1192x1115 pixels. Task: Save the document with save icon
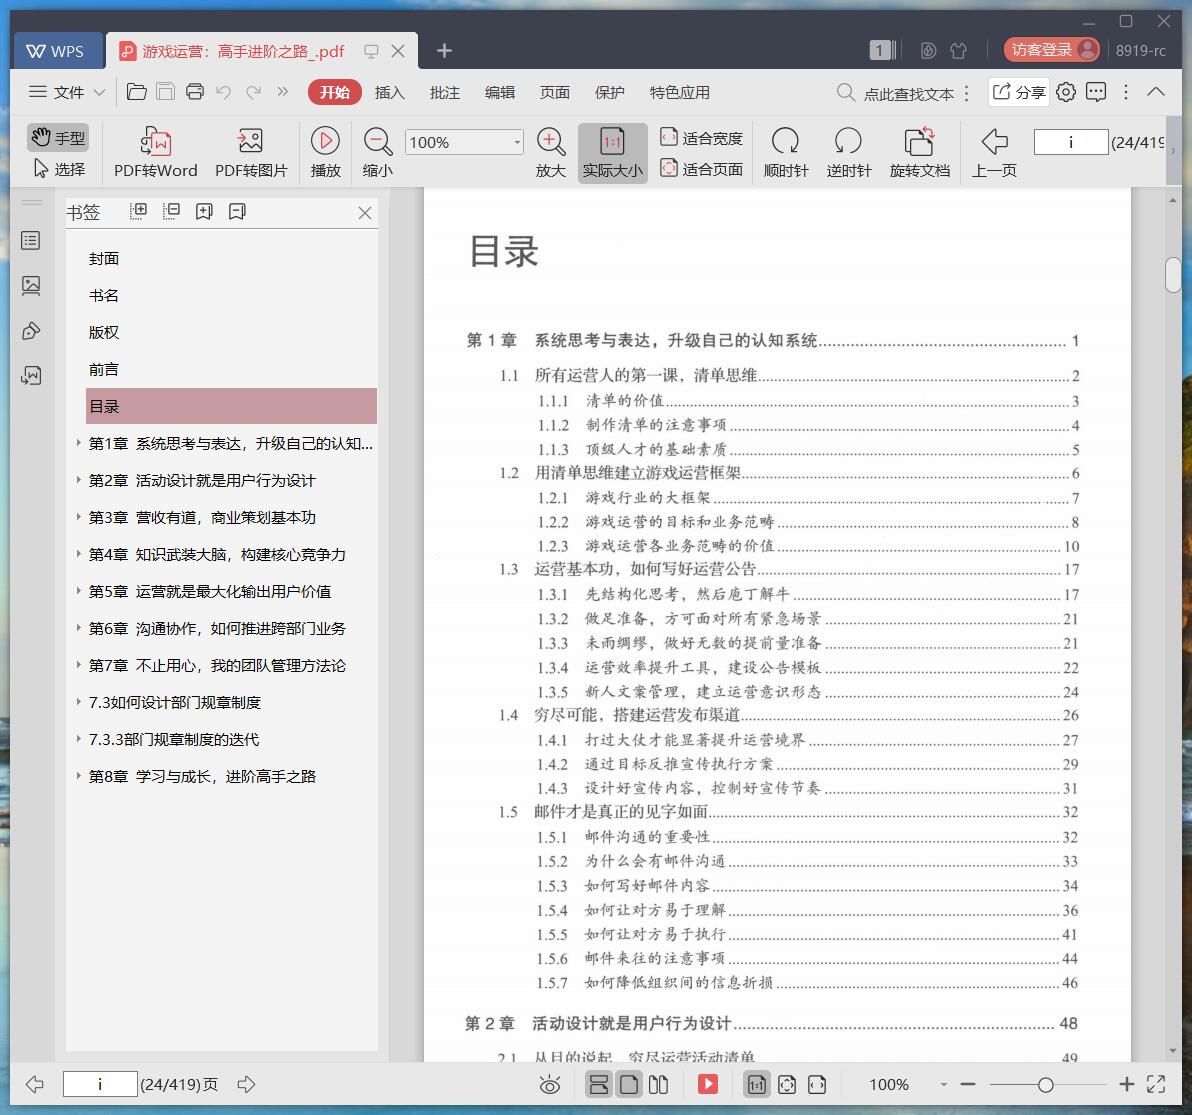tap(165, 92)
